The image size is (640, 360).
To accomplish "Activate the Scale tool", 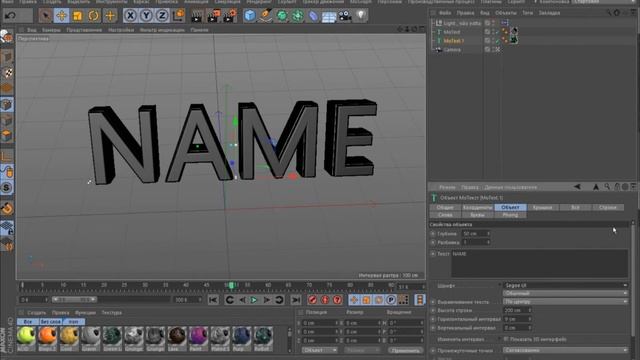I will pos(78,16).
